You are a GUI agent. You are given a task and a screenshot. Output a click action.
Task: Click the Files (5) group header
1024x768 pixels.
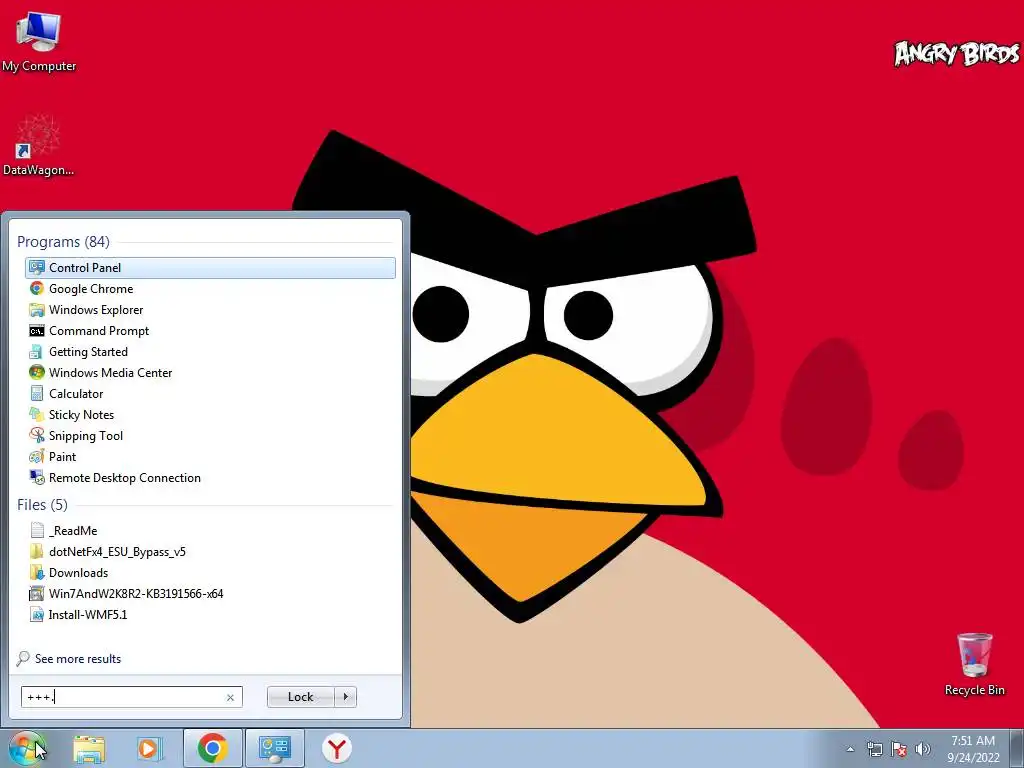coord(42,505)
